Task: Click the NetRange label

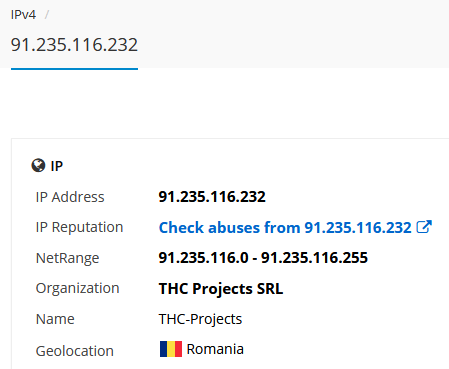Action: 67,258
